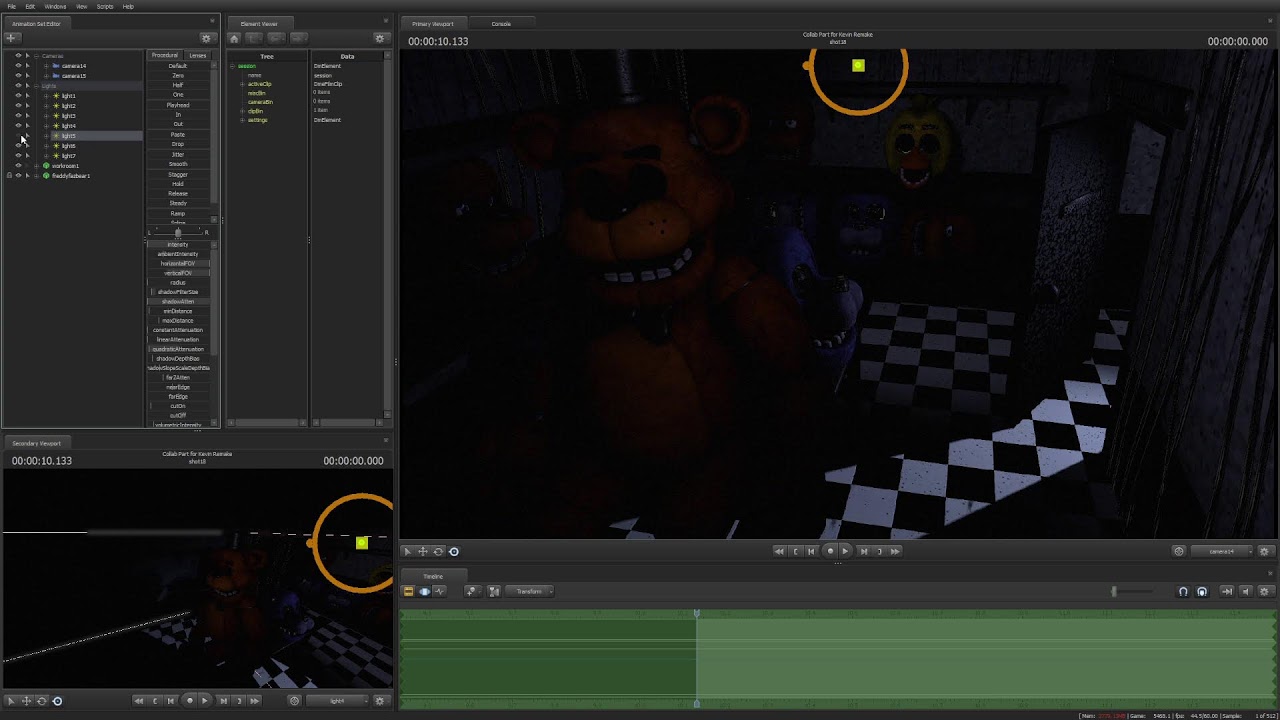Click the playhead marker on the timeline

(697, 613)
